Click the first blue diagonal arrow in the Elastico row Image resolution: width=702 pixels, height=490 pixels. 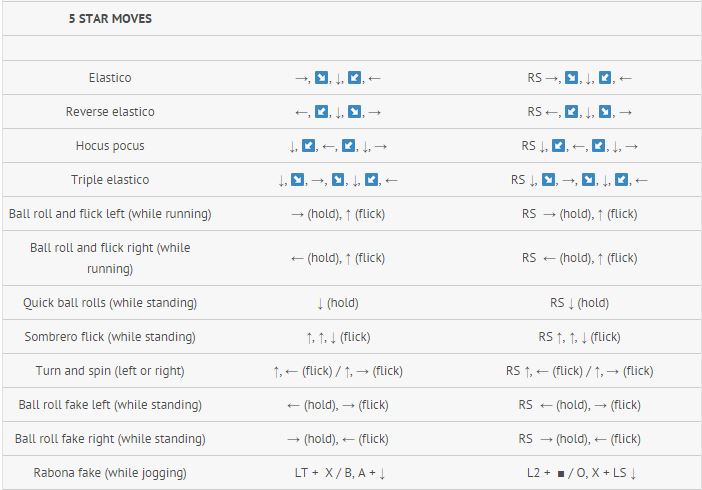click(321, 77)
